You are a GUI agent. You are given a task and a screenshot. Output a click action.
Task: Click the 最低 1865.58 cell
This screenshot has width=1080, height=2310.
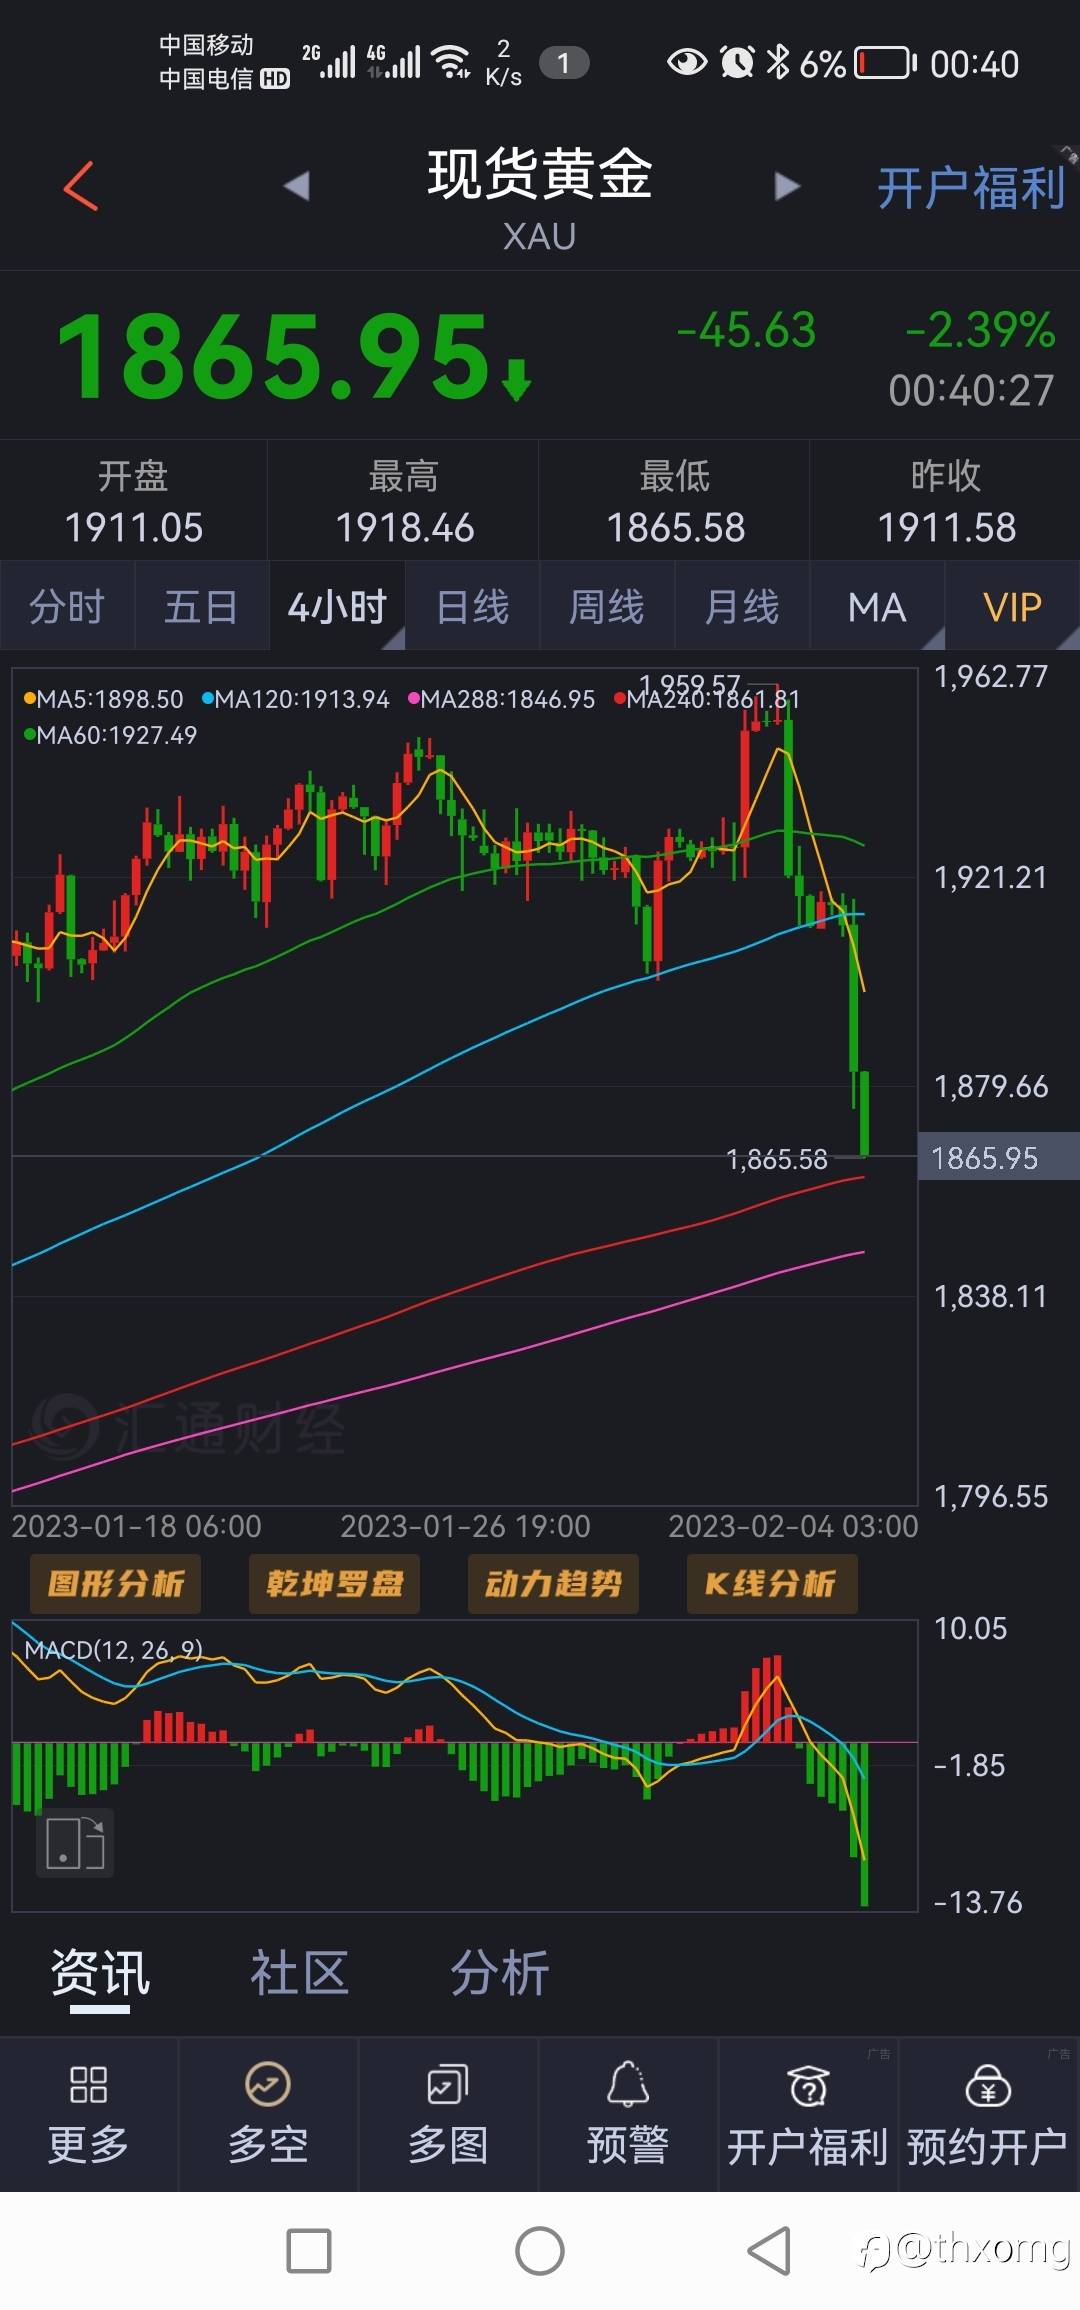tap(675, 501)
